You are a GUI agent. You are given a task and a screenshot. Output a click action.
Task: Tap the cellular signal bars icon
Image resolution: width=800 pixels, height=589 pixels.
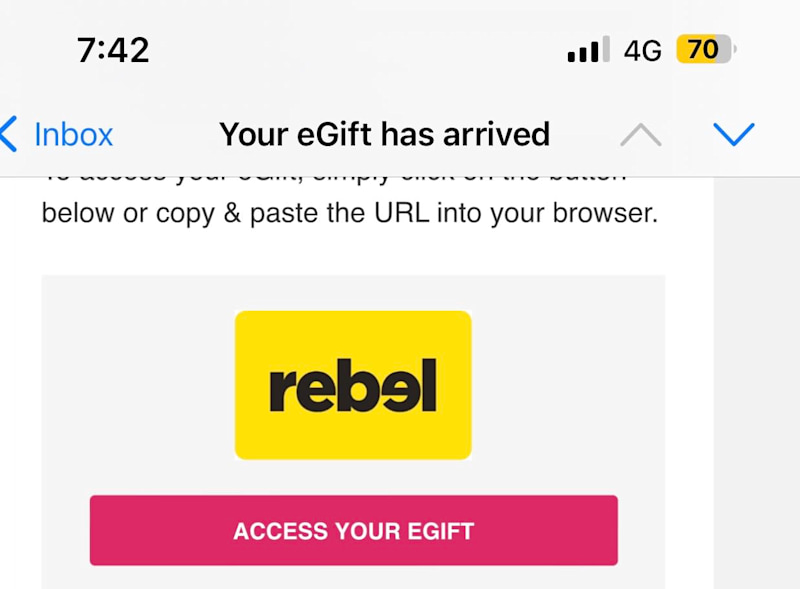(x=589, y=50)
